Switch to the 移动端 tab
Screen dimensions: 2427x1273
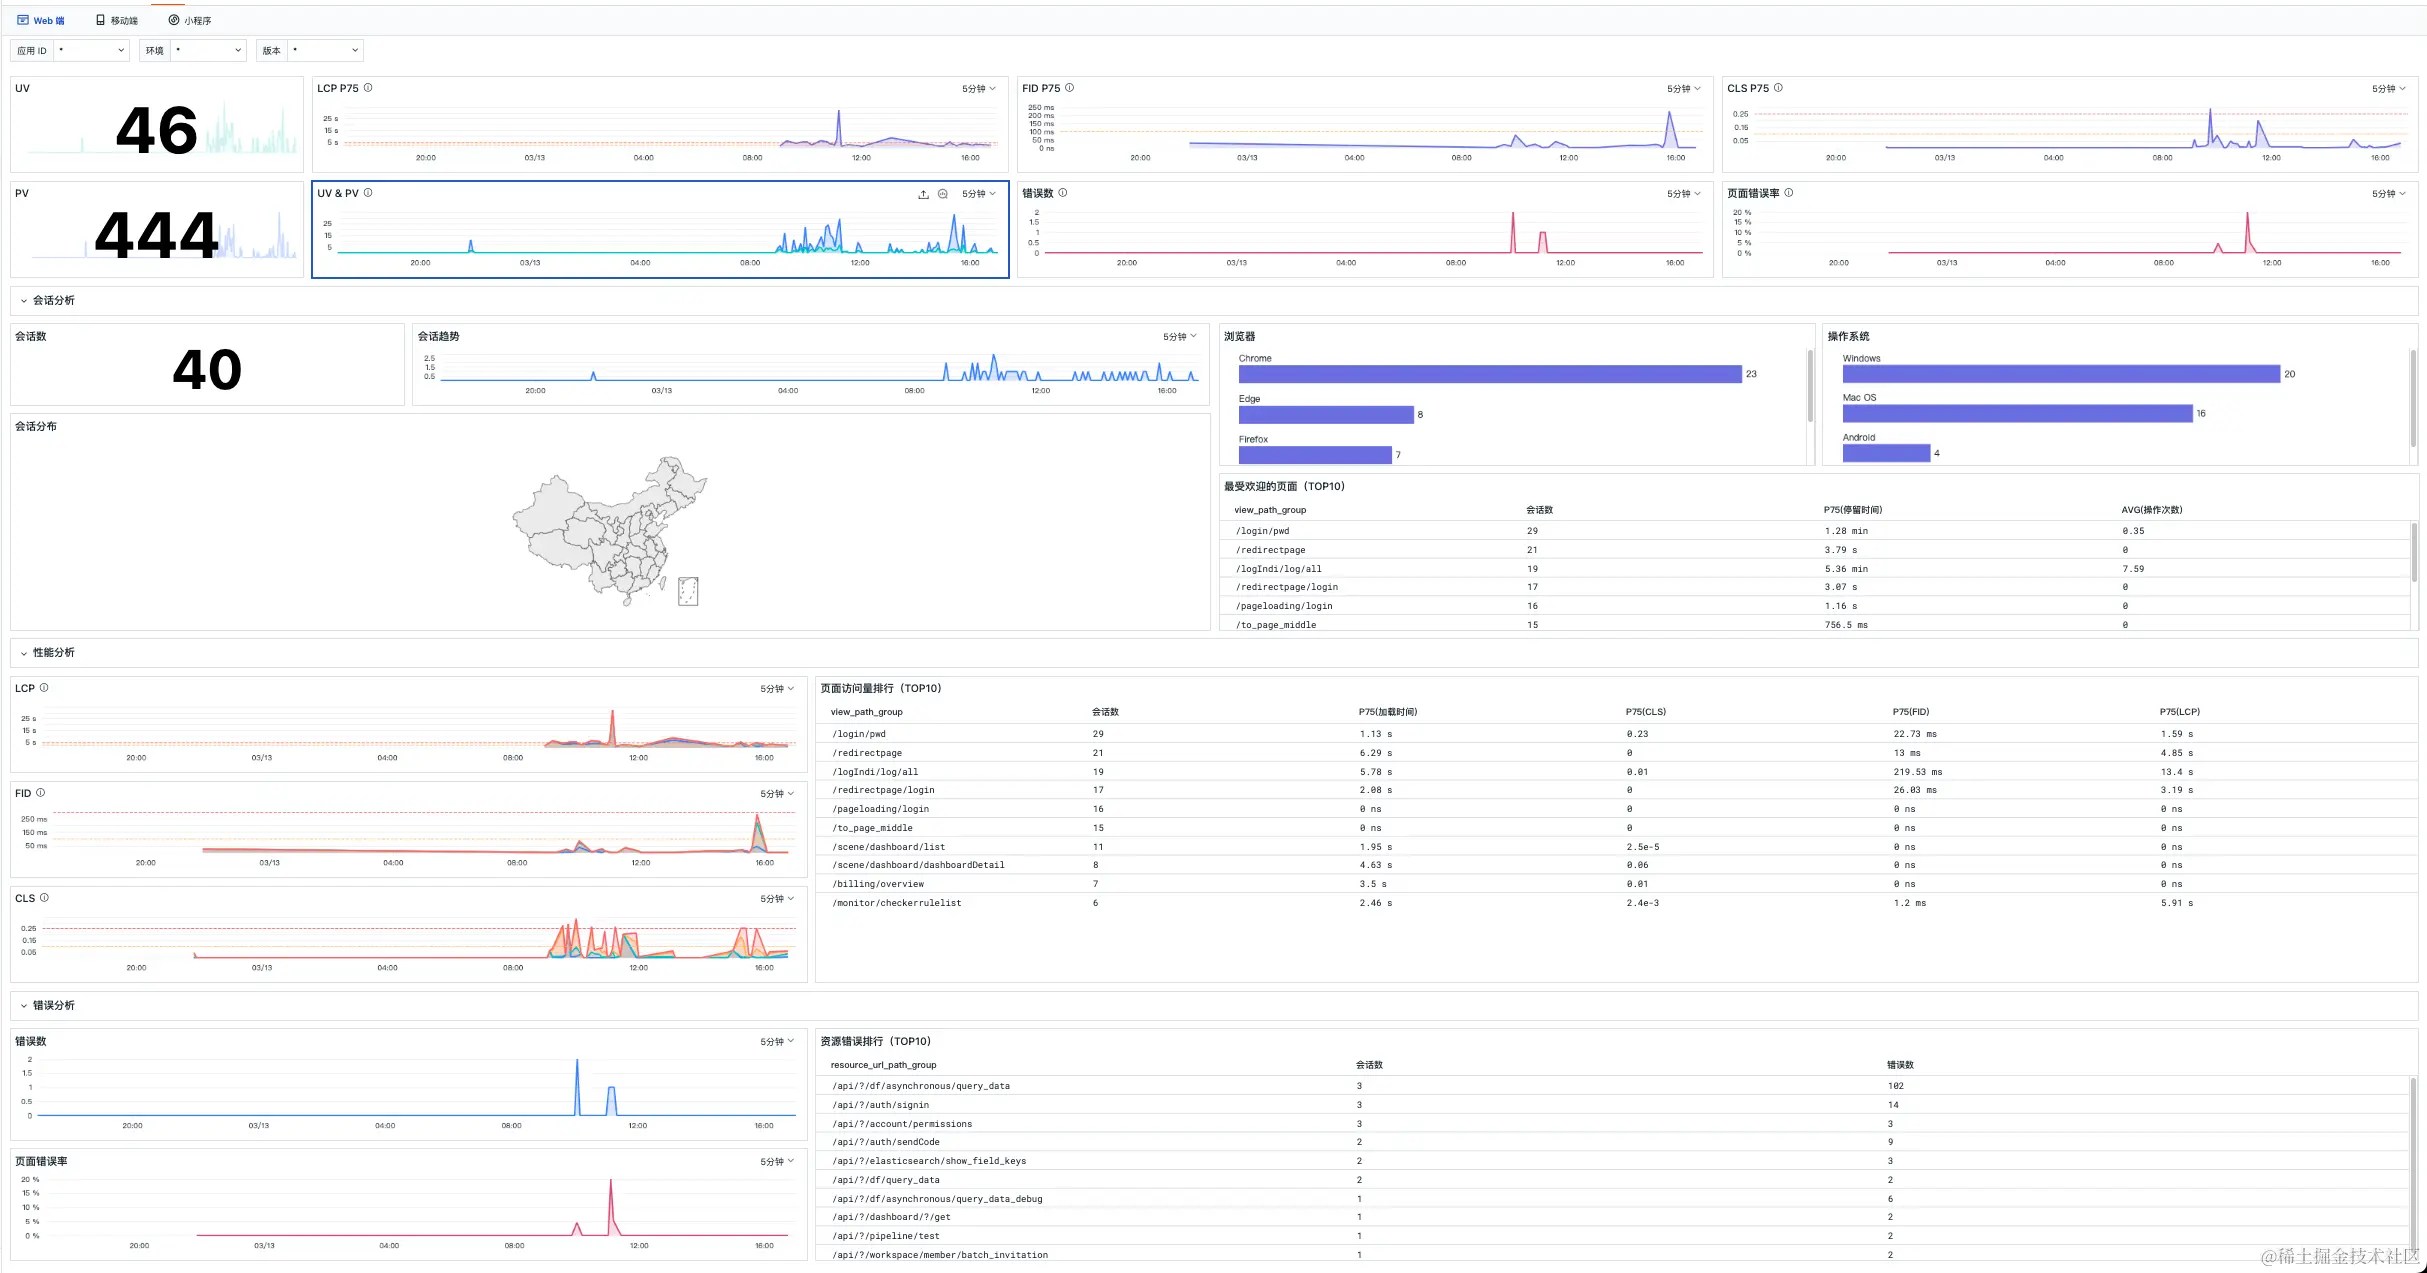(117, 20)
